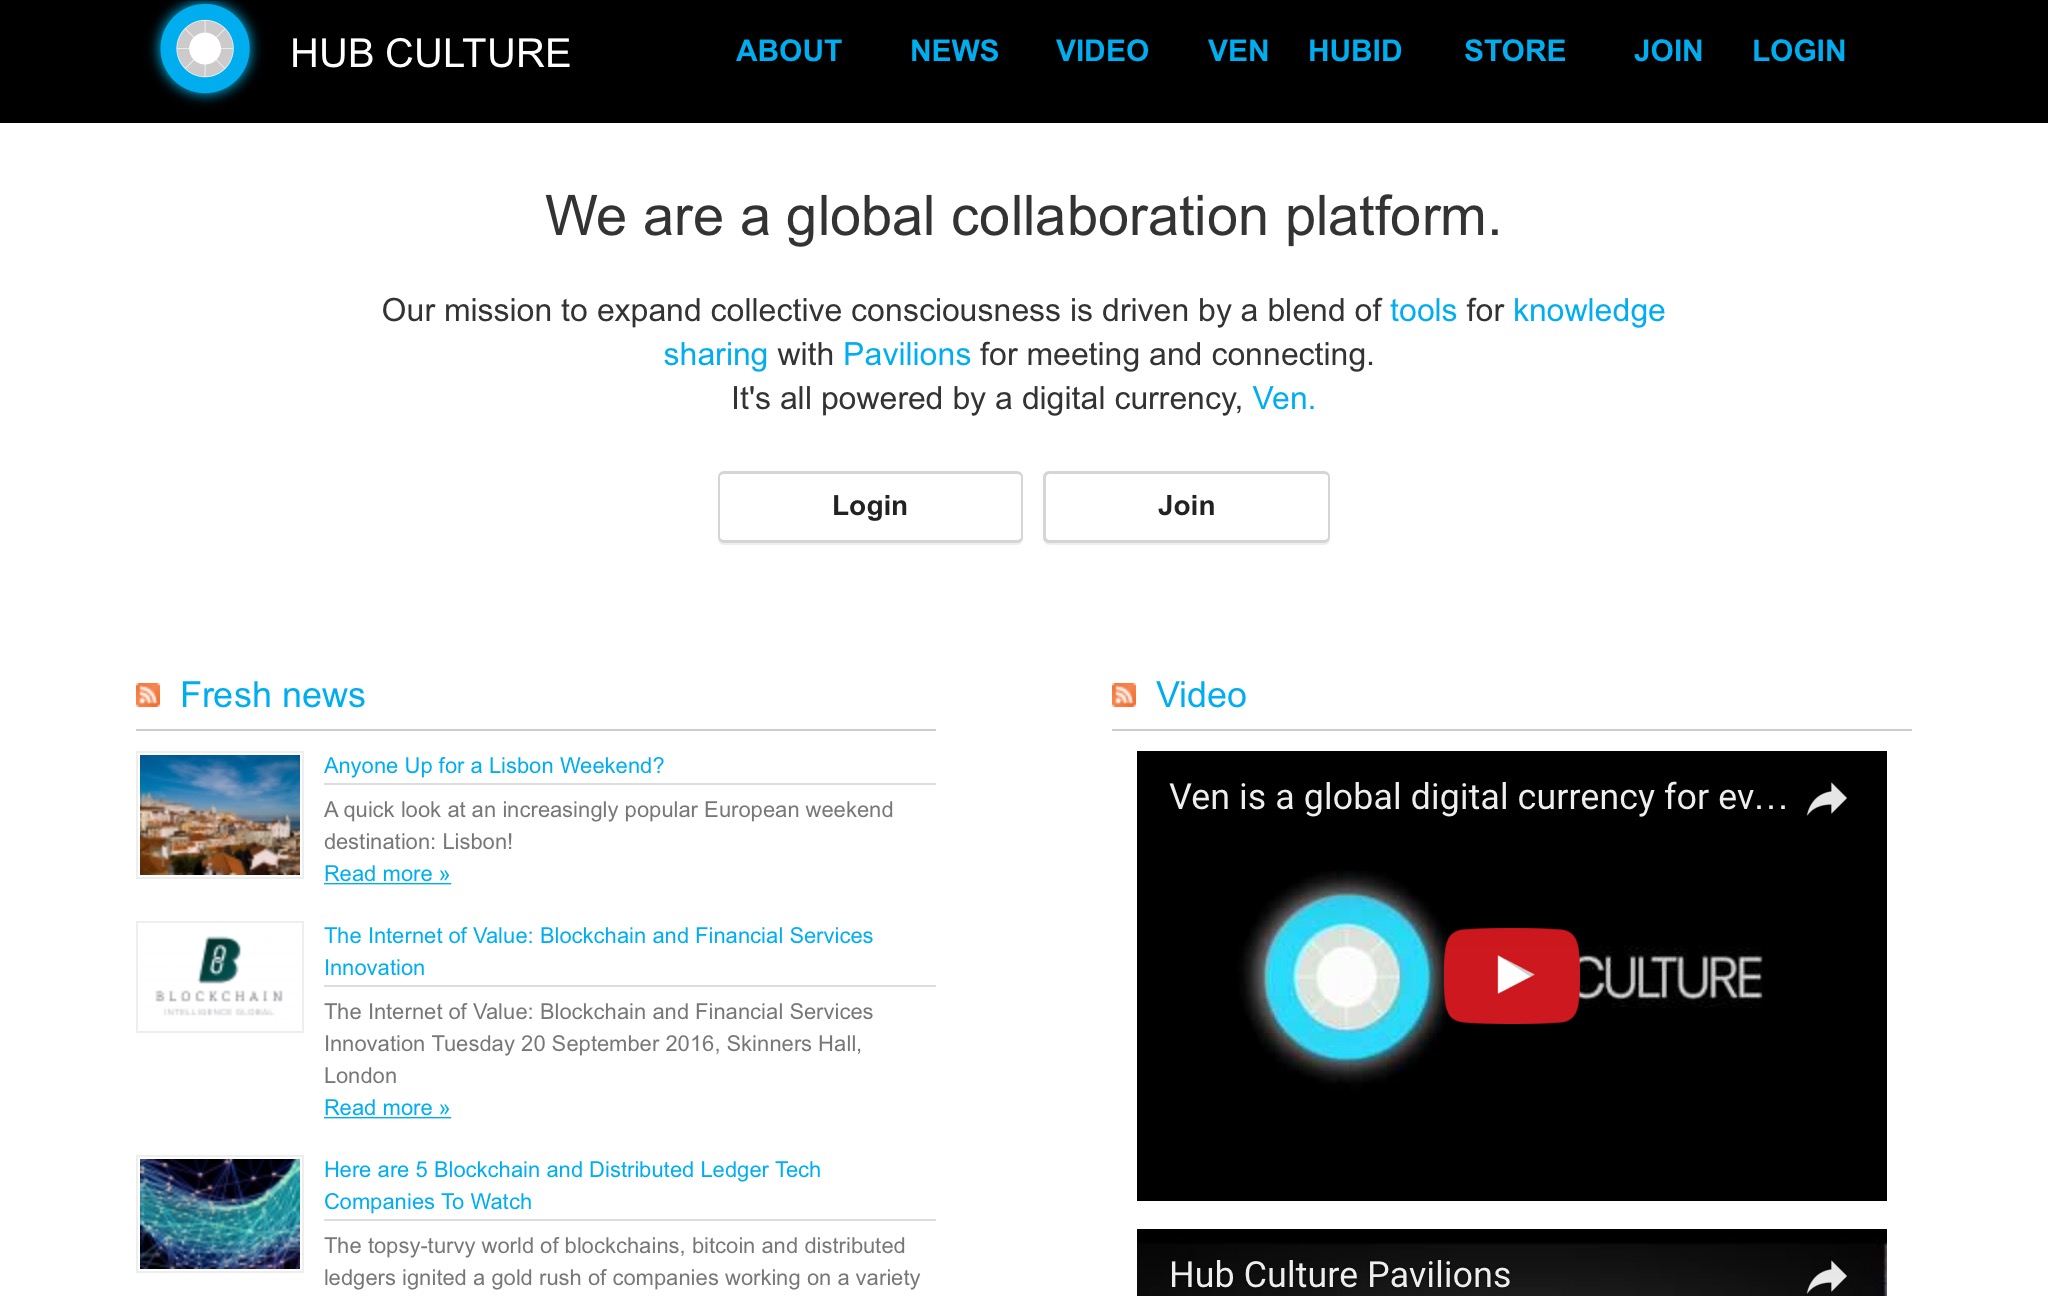This screenshot has width=2048, height=1296.
Task: Follow the 'tools' link in mission text
Action: (x=1423, y=310)
